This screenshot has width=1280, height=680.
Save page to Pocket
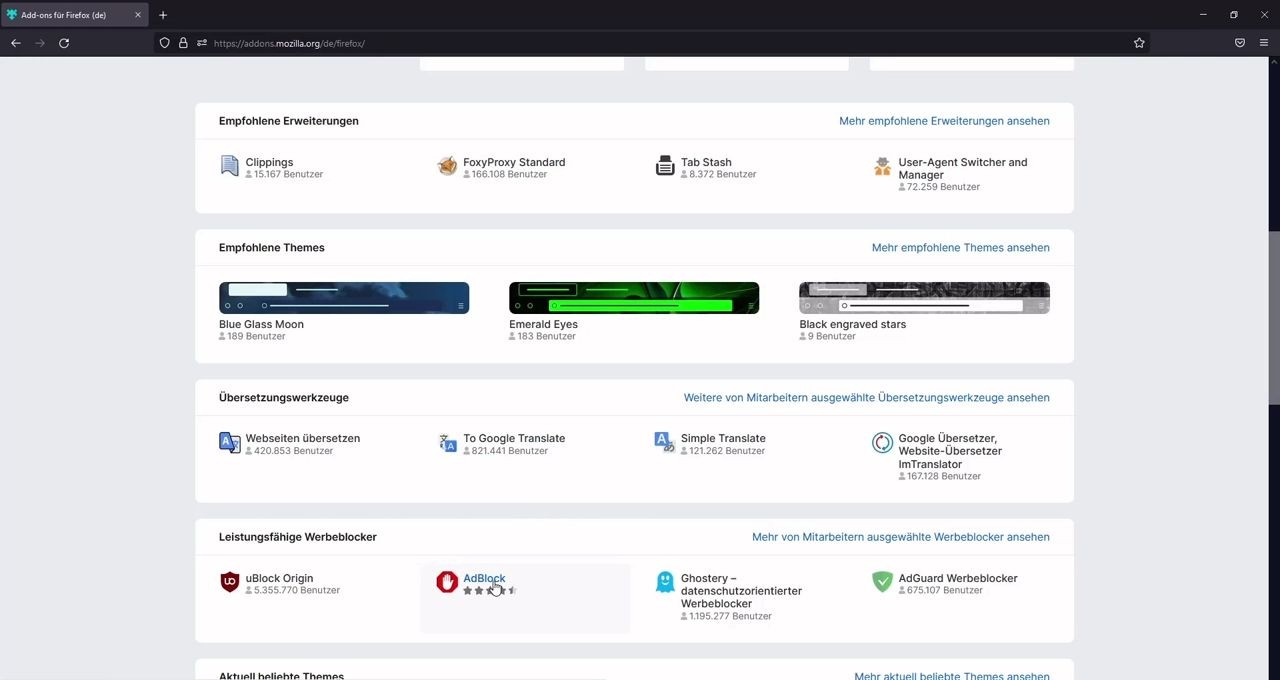1240,43
